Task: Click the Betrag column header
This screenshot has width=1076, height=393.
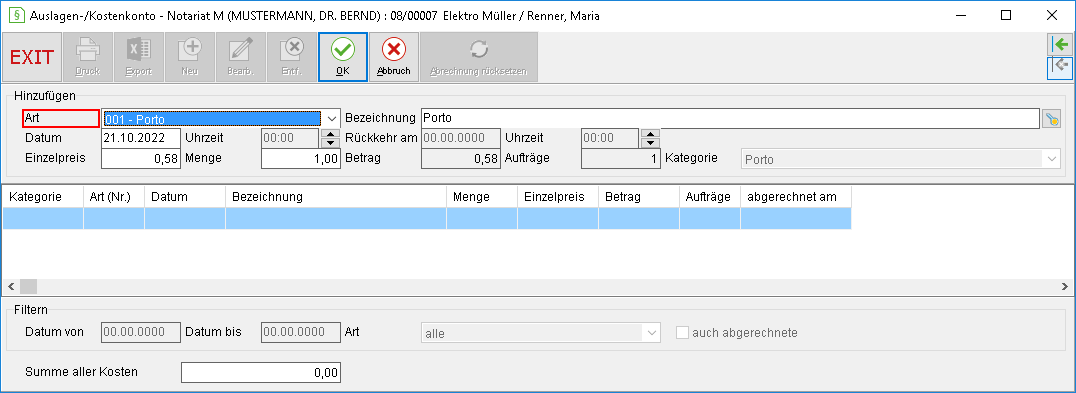Action: point(638,197)
